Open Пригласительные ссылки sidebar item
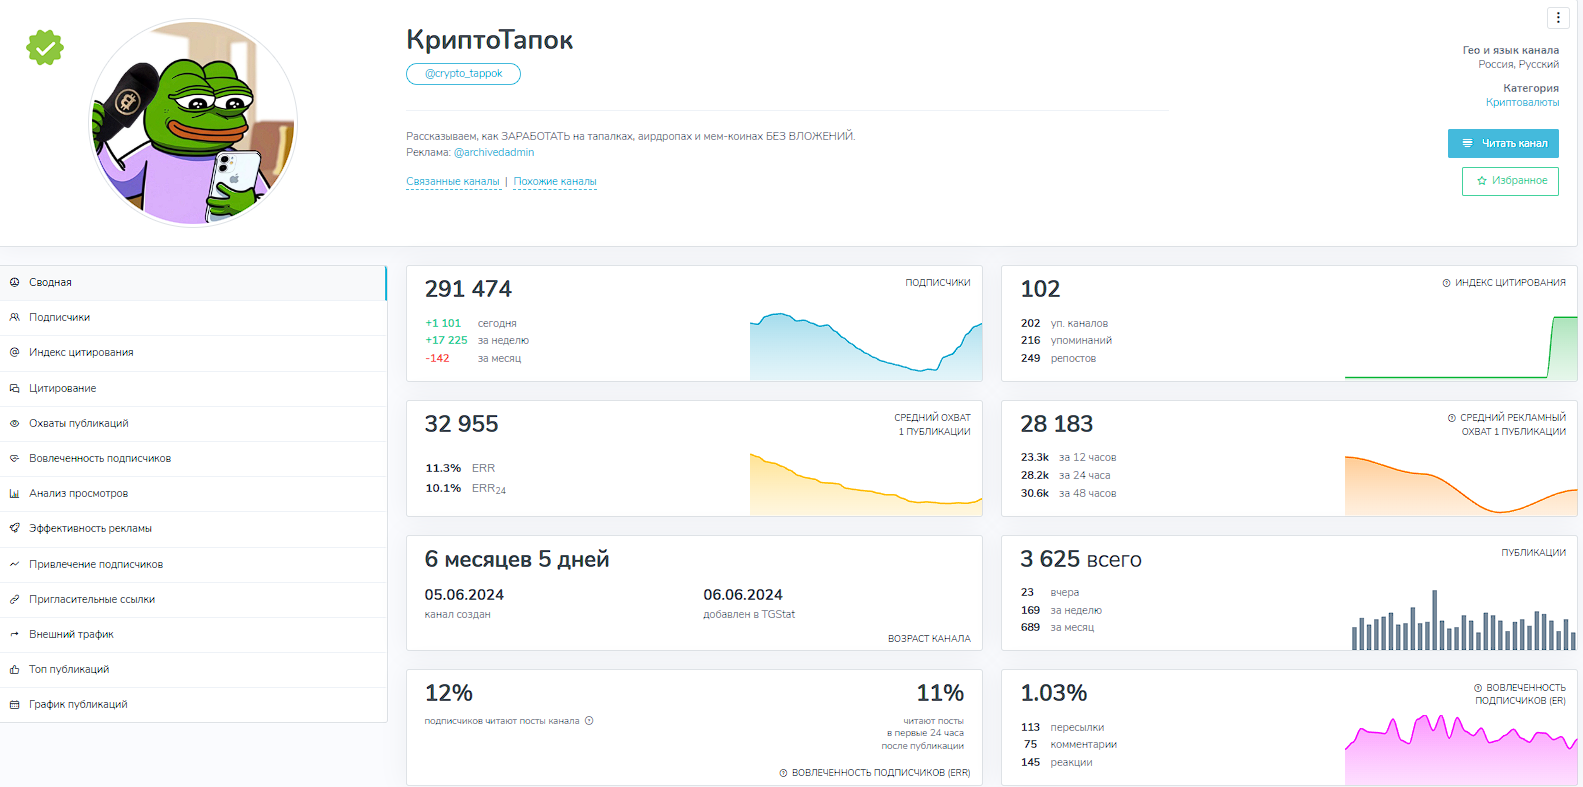1583x787 pixels. (x=193, y=600)
